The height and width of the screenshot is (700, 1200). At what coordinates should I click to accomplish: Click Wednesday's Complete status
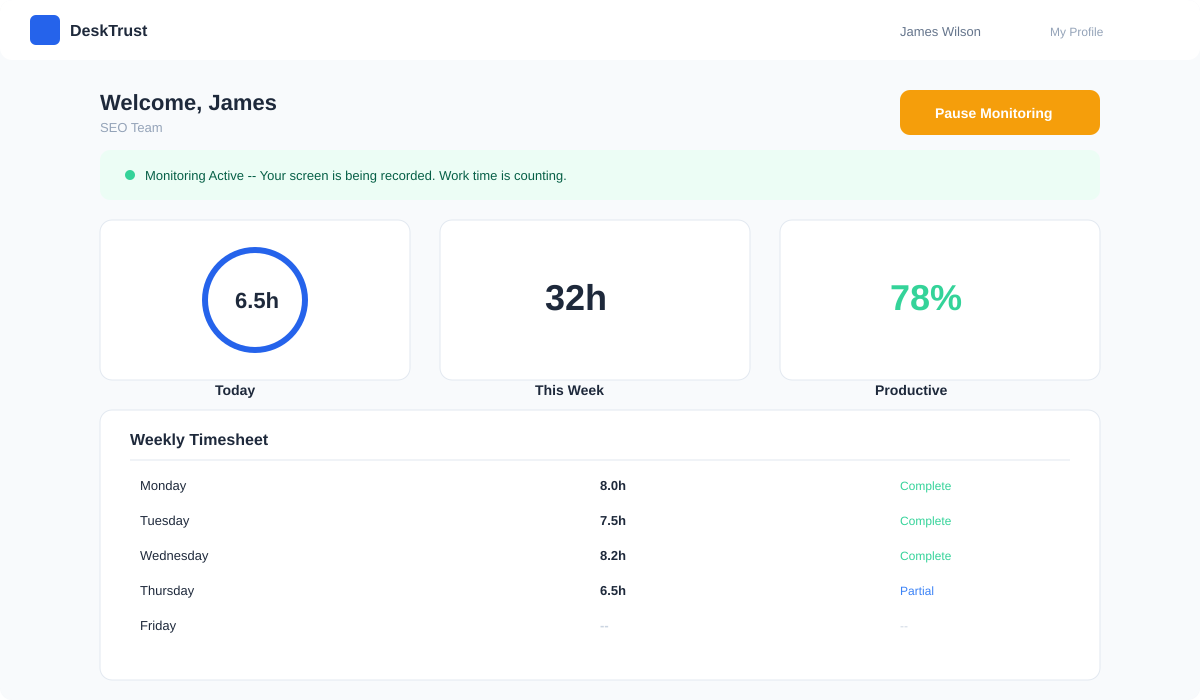pos(925,556)
